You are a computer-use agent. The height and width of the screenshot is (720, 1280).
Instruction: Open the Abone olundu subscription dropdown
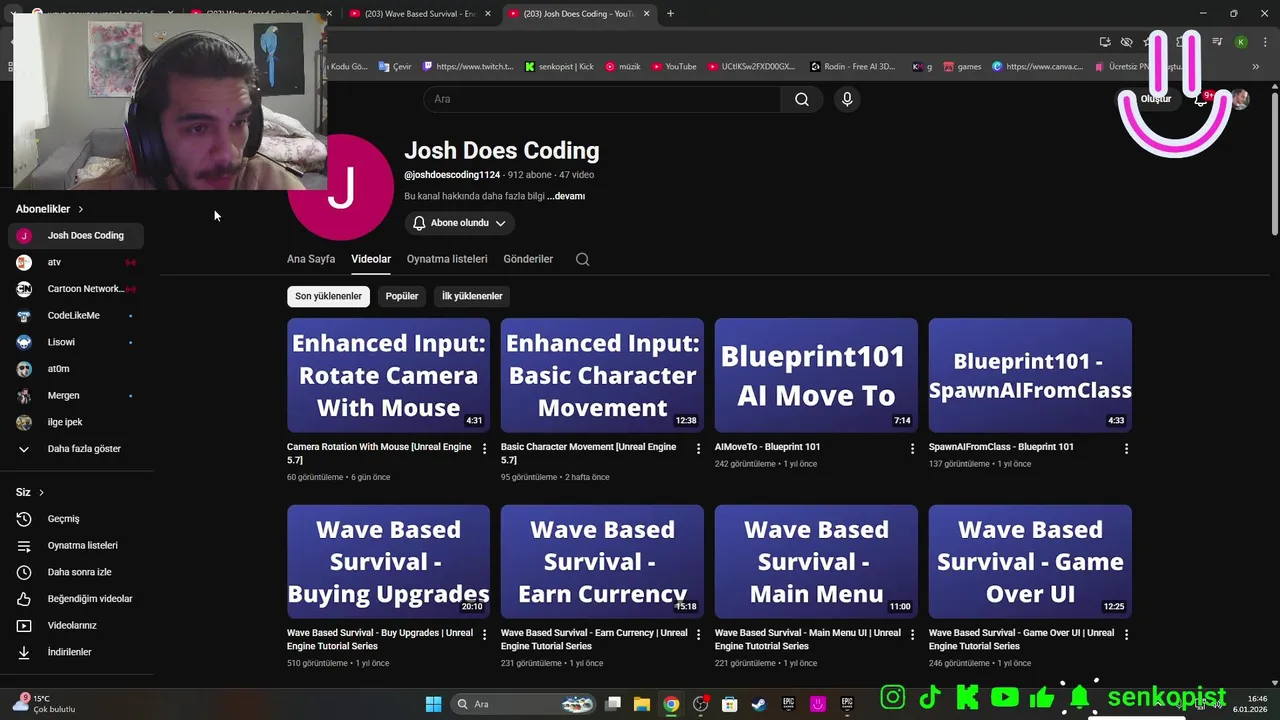(x=459, y=223)
